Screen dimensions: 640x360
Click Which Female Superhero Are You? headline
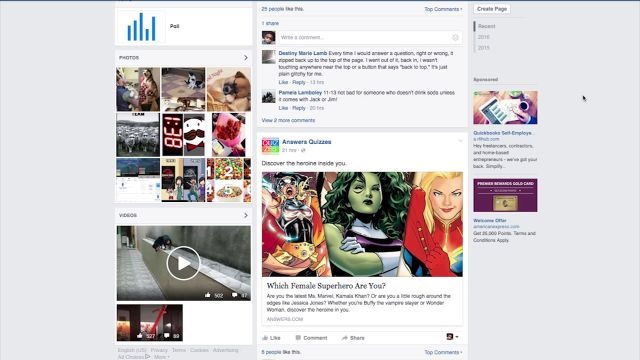click(326, 286)
